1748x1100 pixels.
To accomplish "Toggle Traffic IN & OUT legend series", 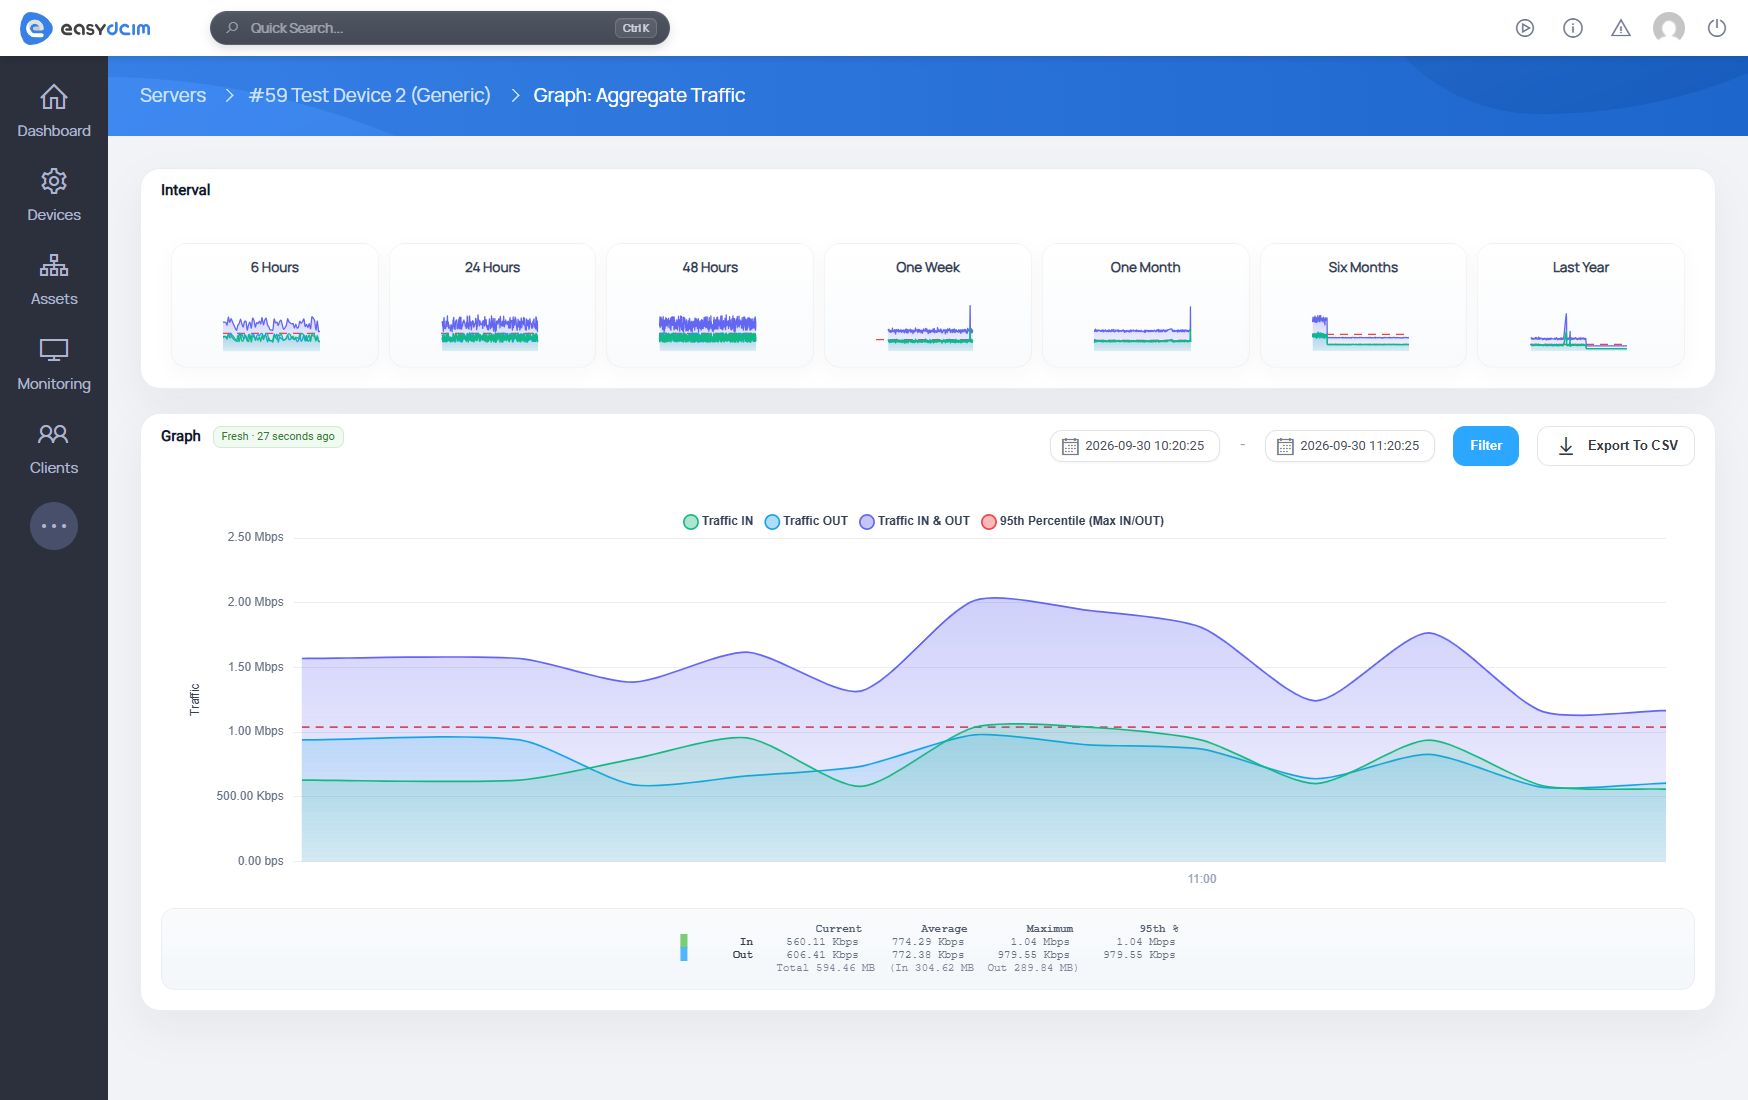I will click(915, 521).
